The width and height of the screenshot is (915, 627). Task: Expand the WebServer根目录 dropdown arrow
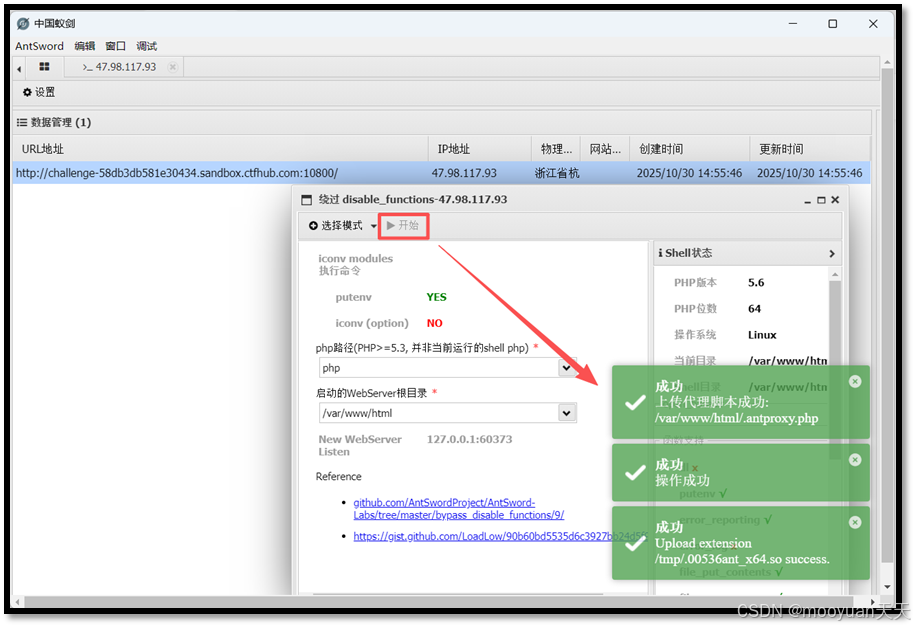[x=566, y=413]
